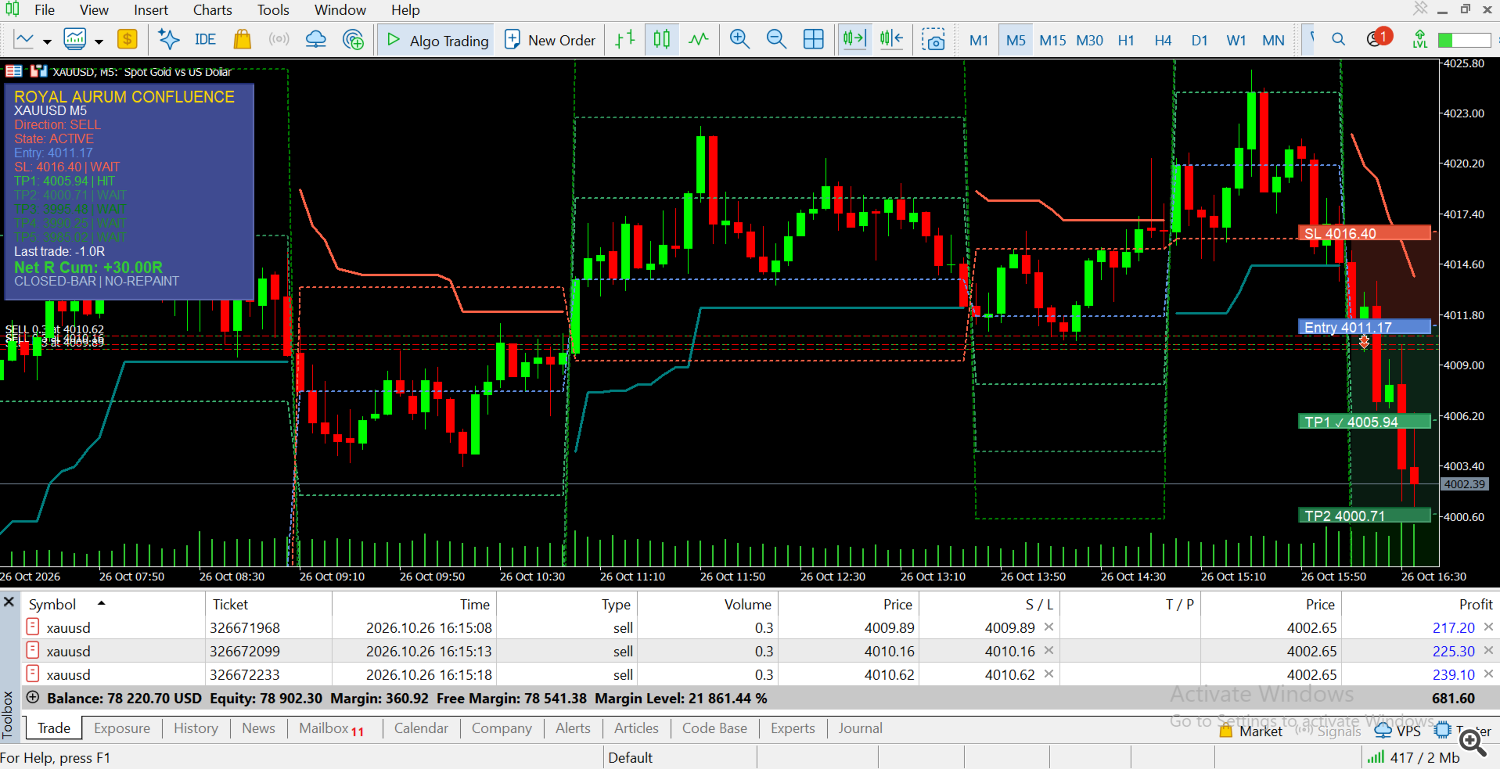Click the SL 4016.40 level label

[x=1365, y=233]
